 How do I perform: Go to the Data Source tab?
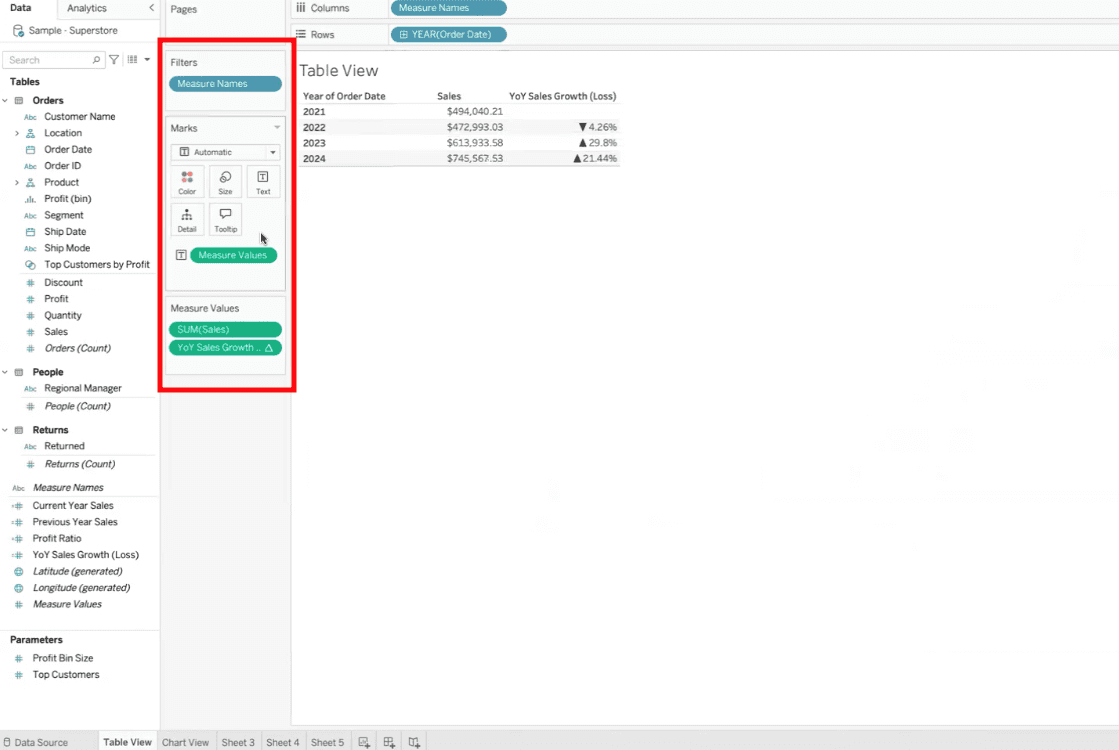[x=42, y=742]
